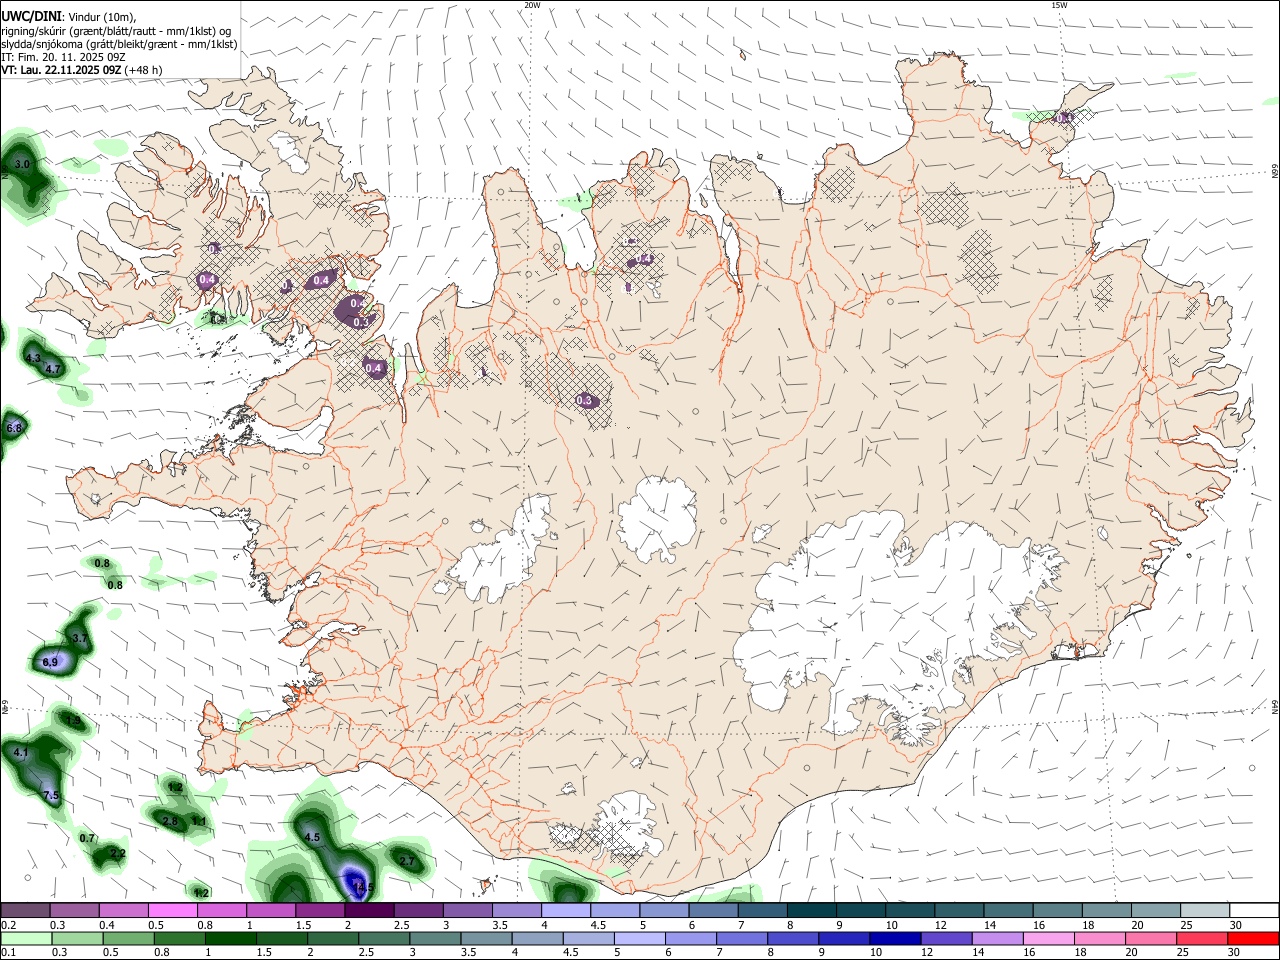The width and height of the screenshot is (1280, 960).
Task: Pick the lower-row swatch above label 14
Action: coord(996,939)
